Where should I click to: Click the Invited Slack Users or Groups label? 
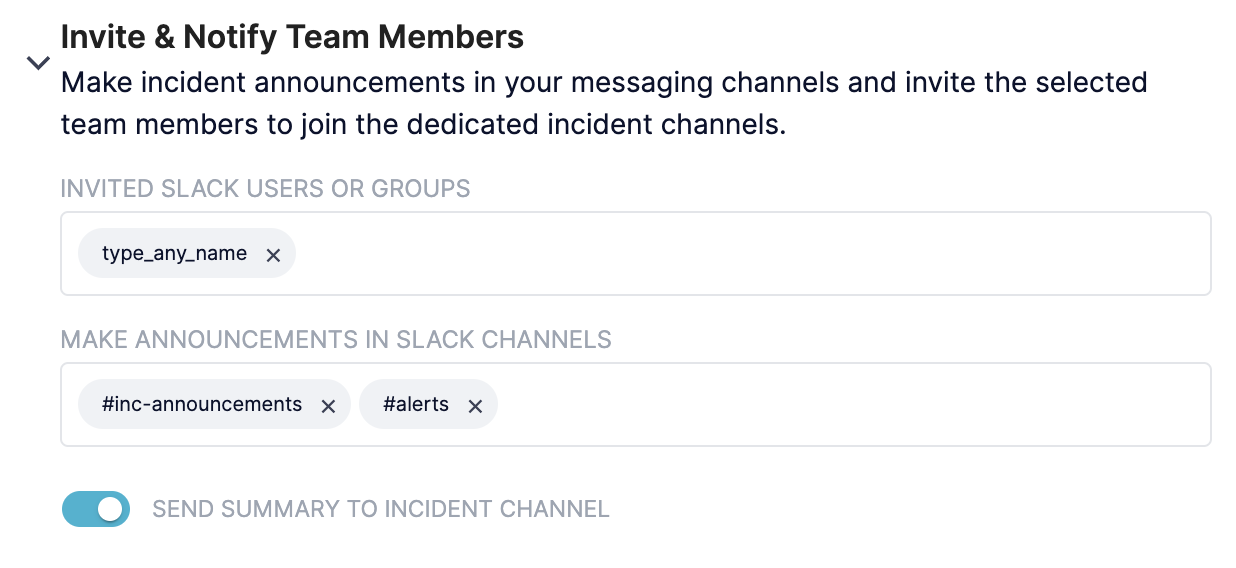click(265, 188)
